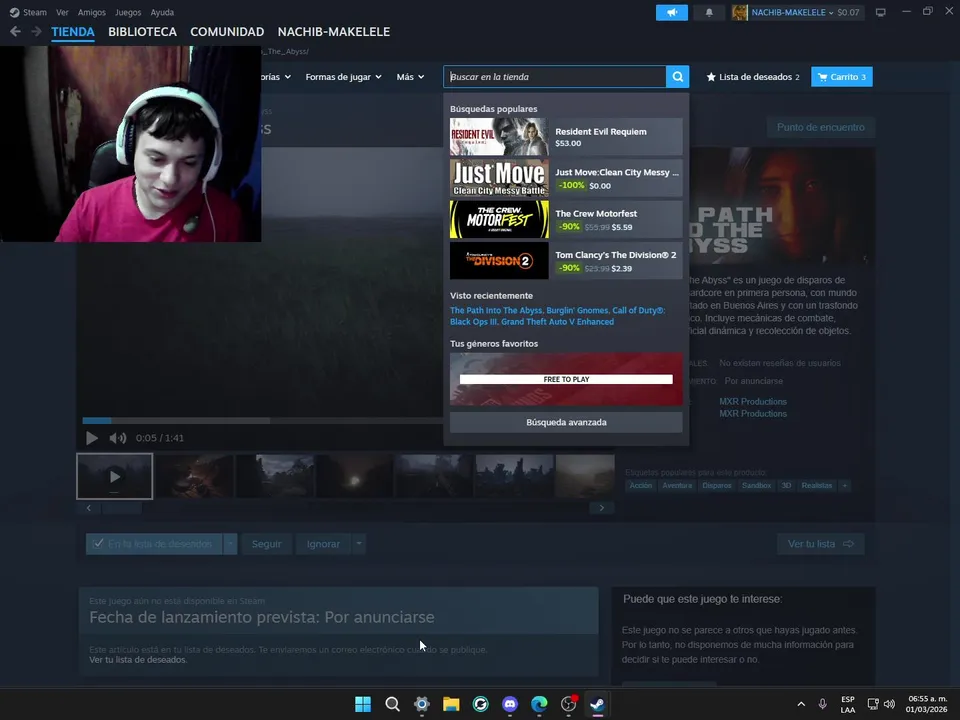Open the Carrito shopping cart

pyautogui.click(x=842, y=77)
